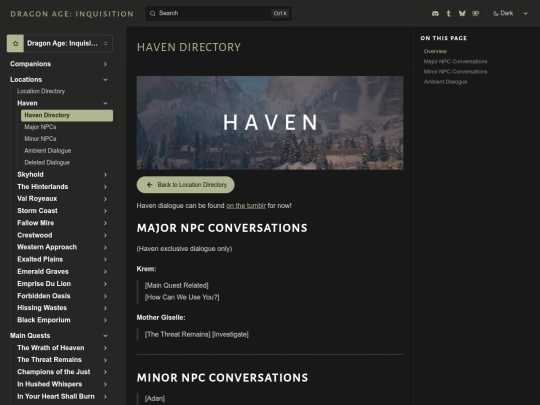540x405 pixels.
Task: Jump to Ambient Dialogue in page contents
Action: click(x=445, y=82)
